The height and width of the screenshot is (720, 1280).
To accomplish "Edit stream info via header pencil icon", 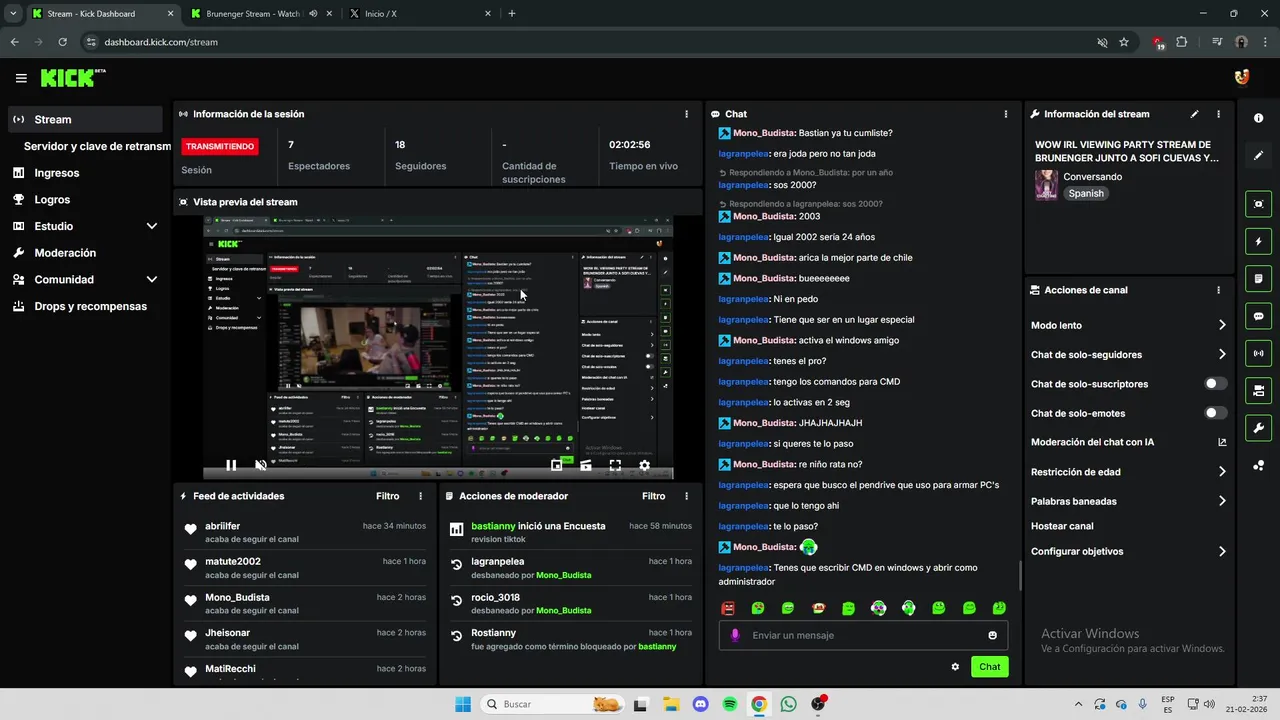I will (1194, 114).
